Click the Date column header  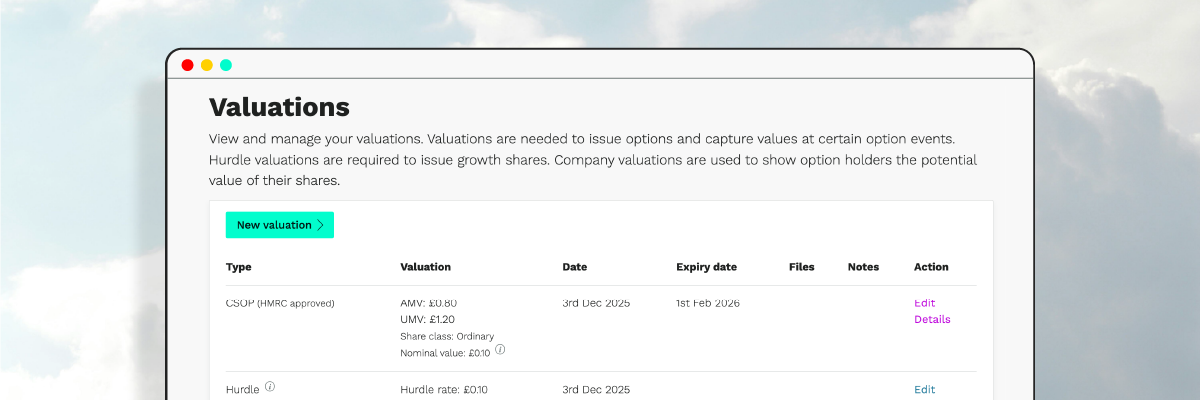[x=575, y=267]
